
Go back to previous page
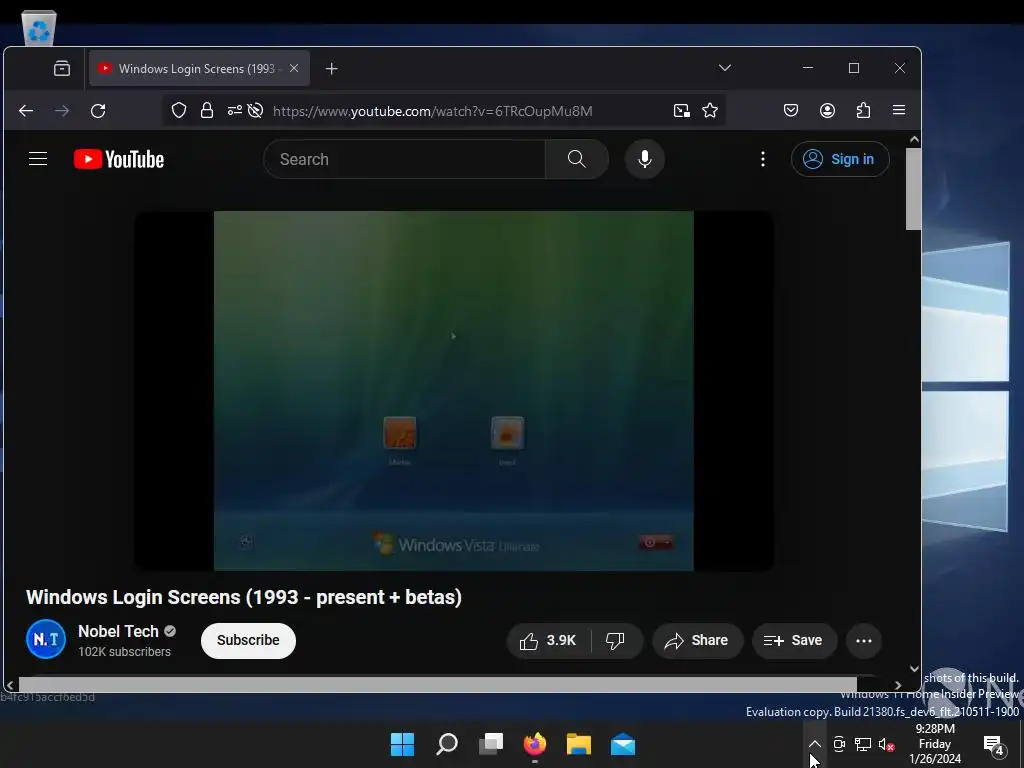(x=26, y=111)
